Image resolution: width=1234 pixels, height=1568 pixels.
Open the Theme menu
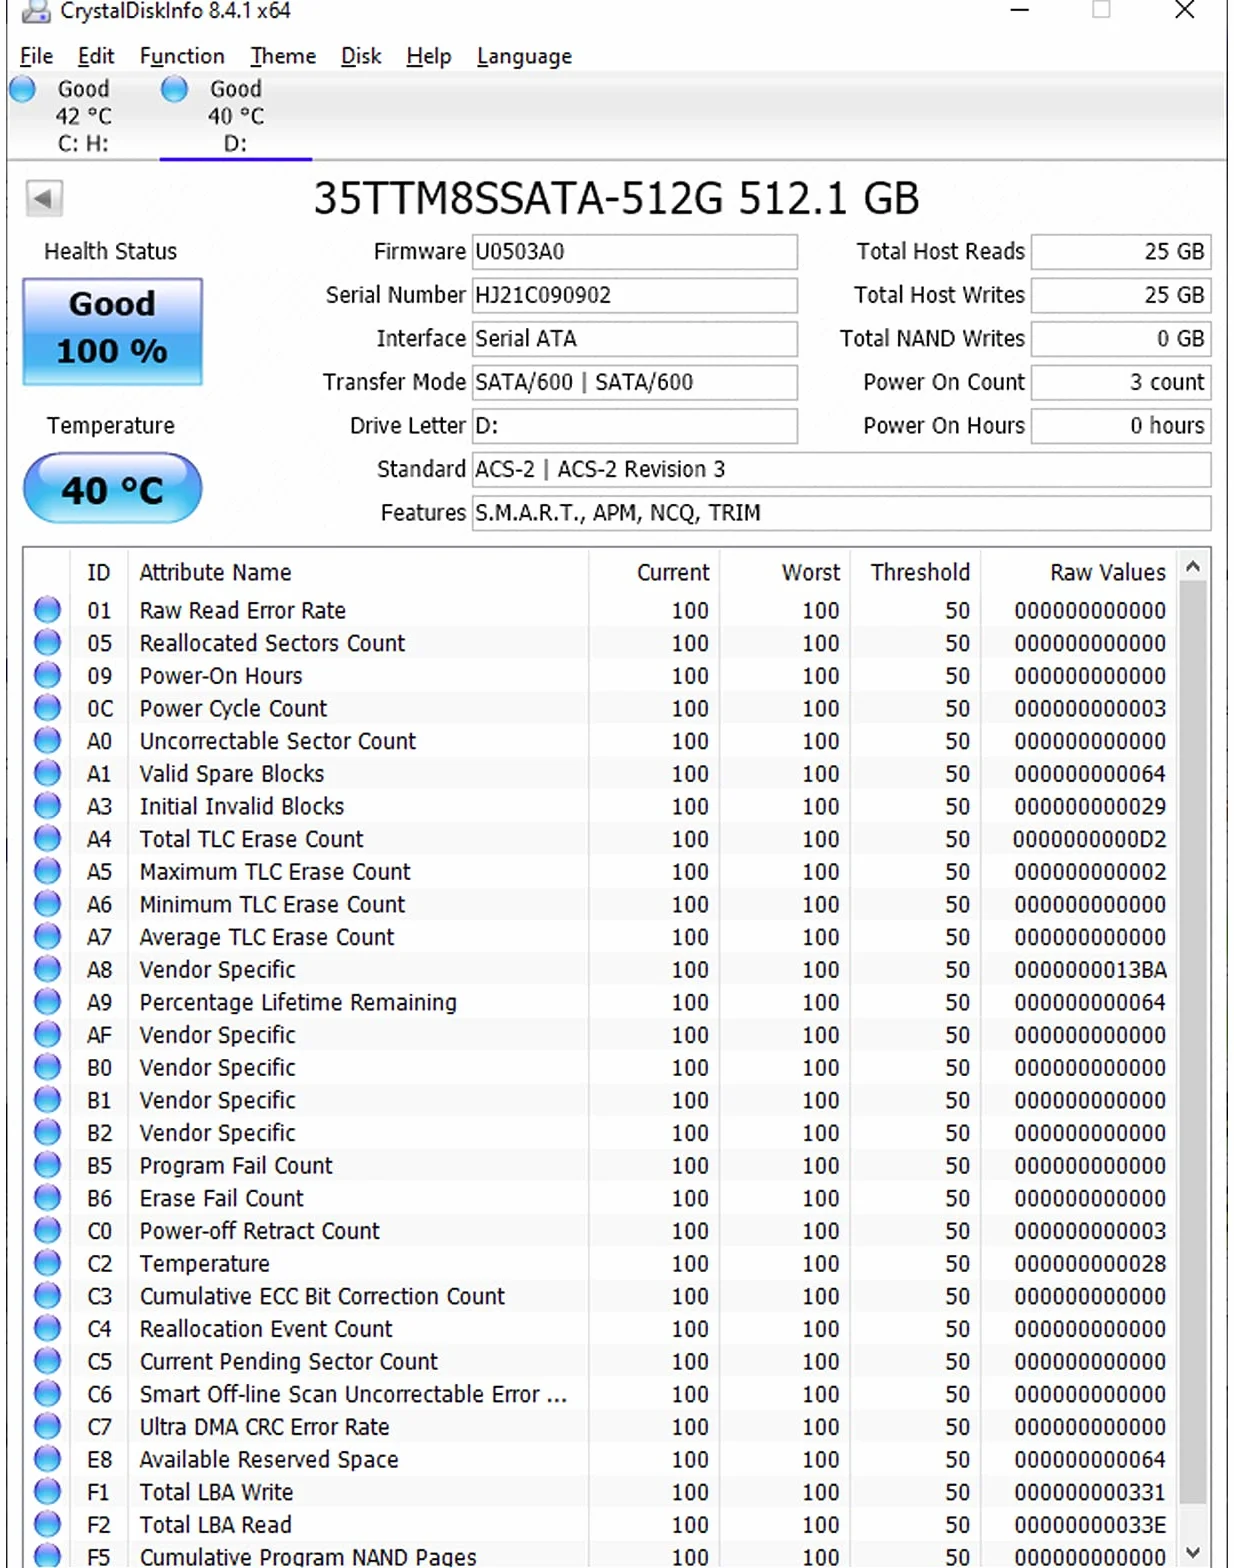point(283,56)
